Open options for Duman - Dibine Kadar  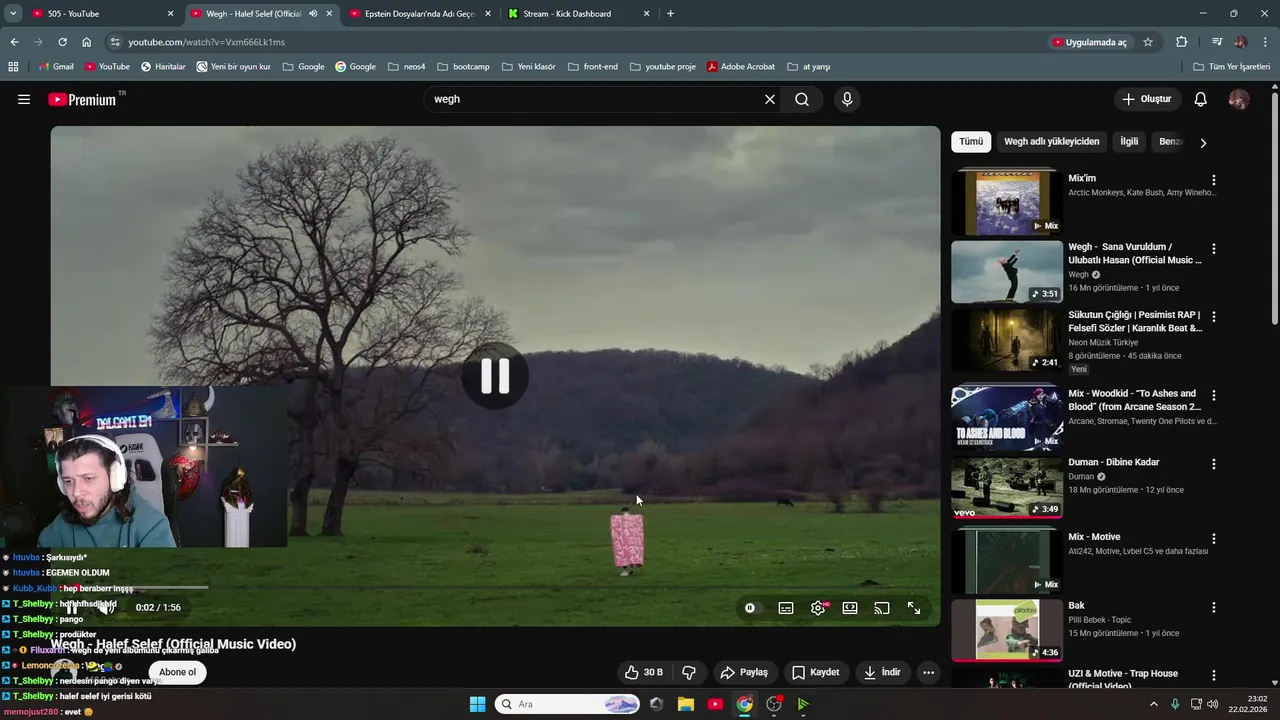(x=1214, y=464)
